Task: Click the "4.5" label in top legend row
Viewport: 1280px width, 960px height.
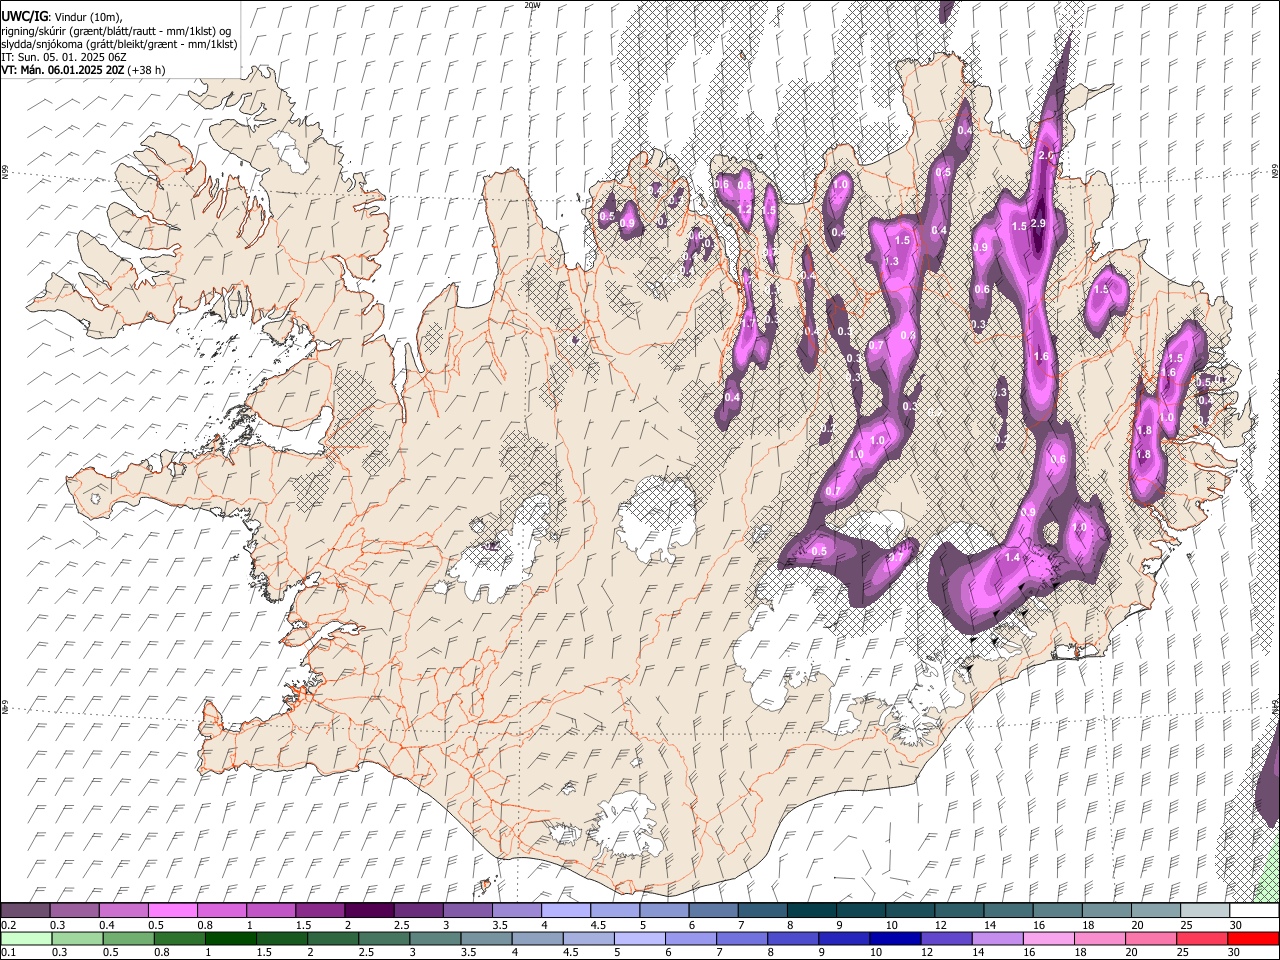Action: coord(598,925)
